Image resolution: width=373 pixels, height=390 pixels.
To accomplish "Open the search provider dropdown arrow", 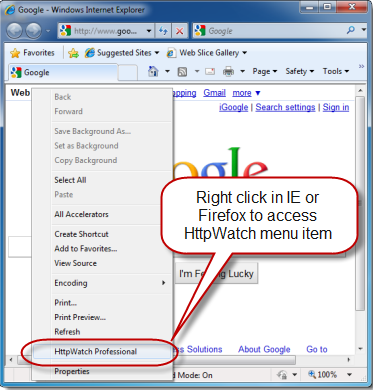I will (x=363, y=30).
